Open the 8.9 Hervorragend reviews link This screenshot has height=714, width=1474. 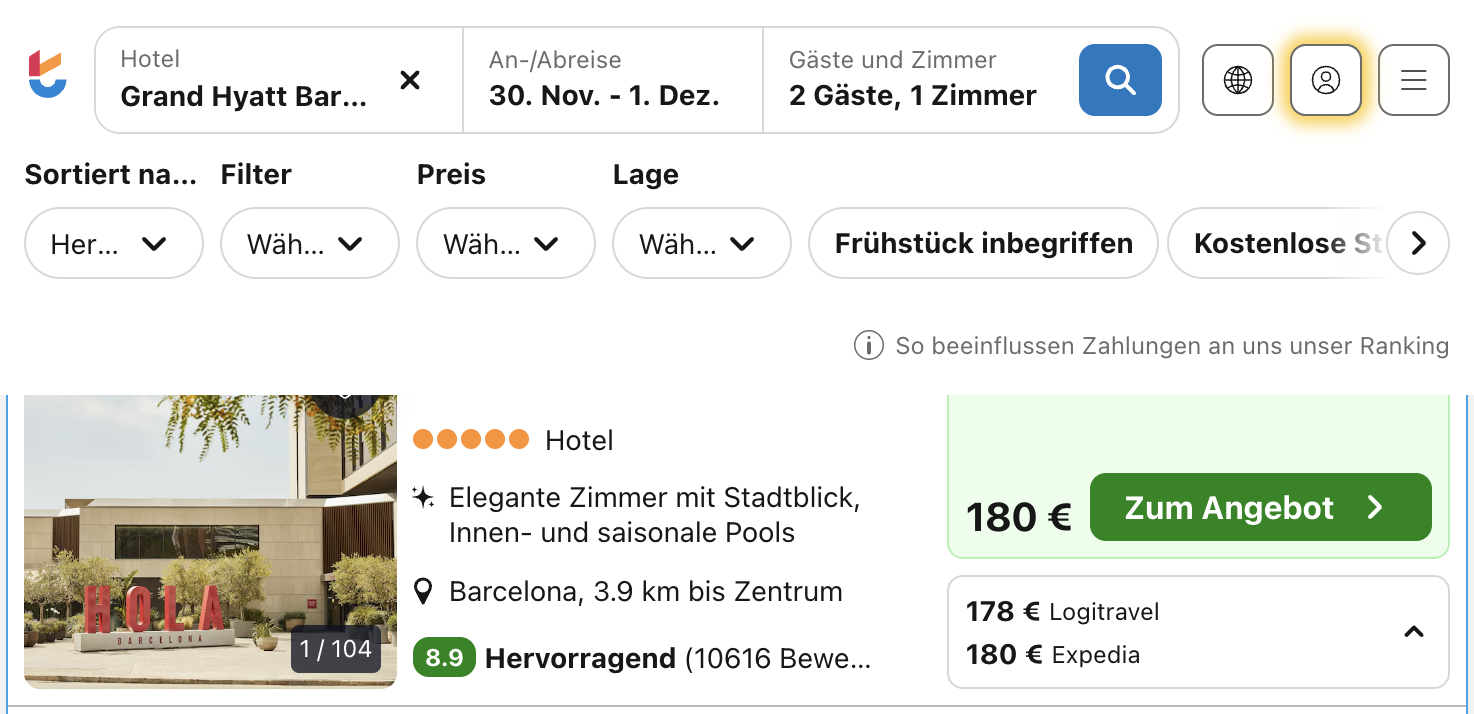click(642, 658)
